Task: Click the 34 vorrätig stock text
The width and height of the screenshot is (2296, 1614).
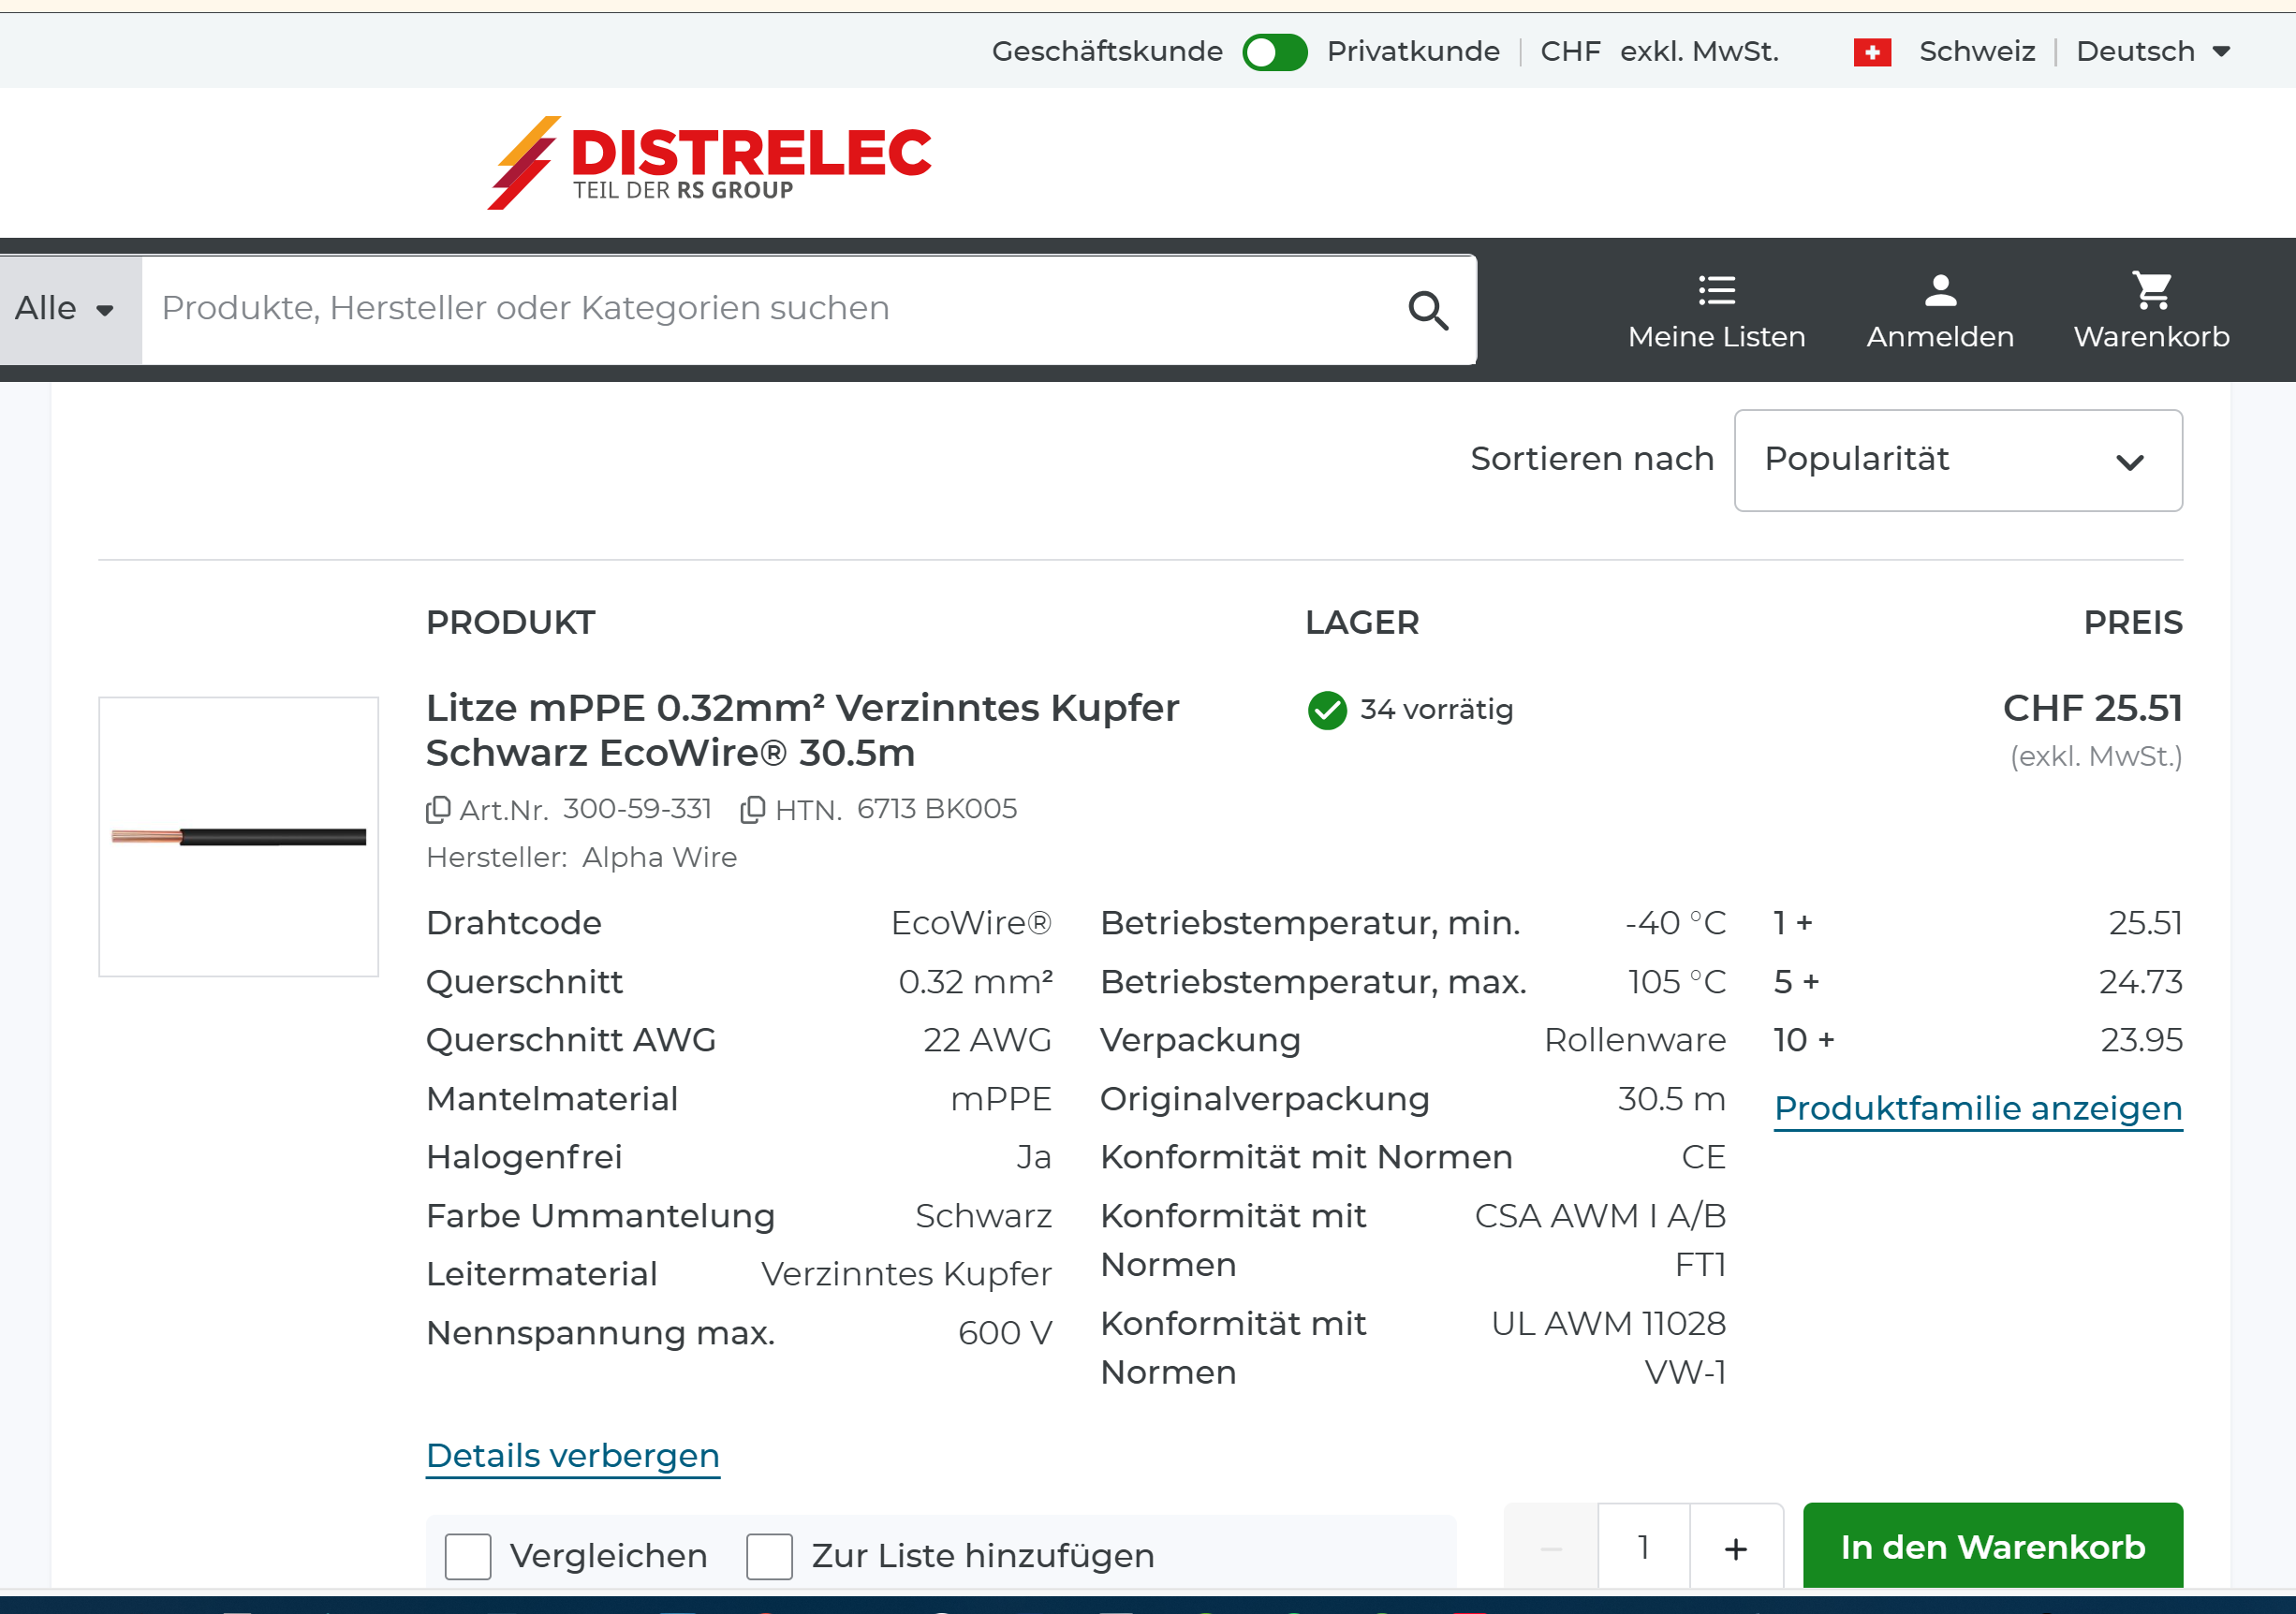Action: point(1436,710)
